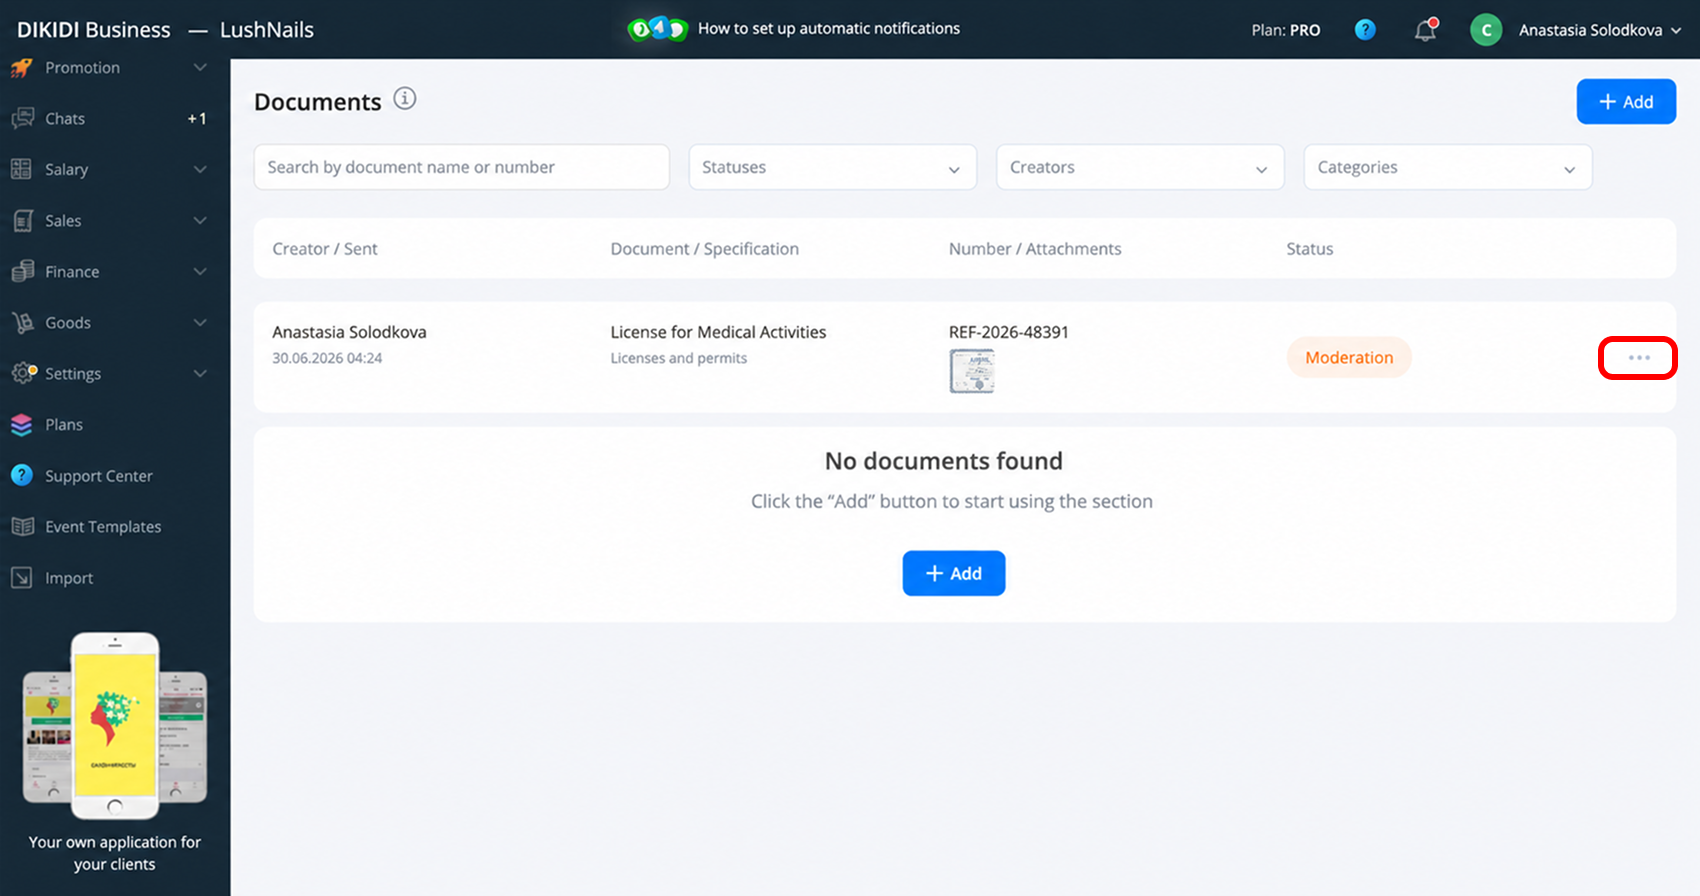Open the Anastasia Solodkova account dropdown

(1600, 30)
